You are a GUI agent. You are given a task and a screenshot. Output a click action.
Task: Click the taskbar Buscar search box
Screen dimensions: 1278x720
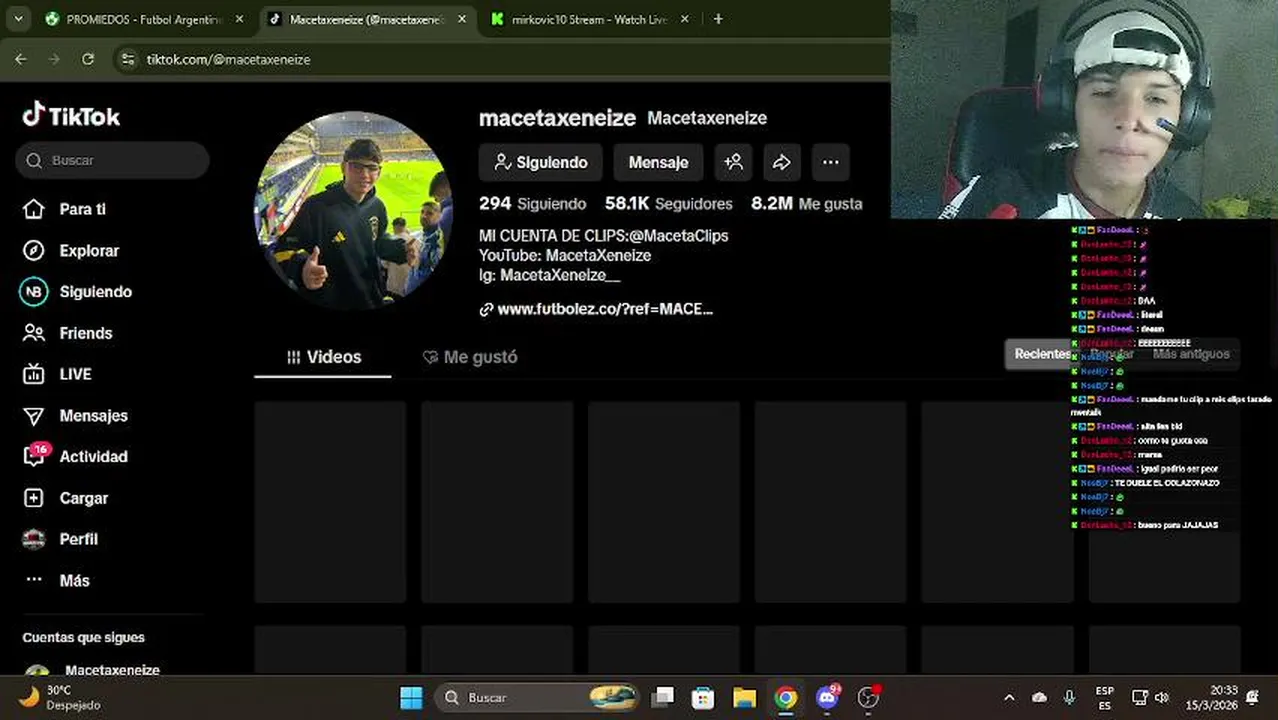(x=537, y=697)
